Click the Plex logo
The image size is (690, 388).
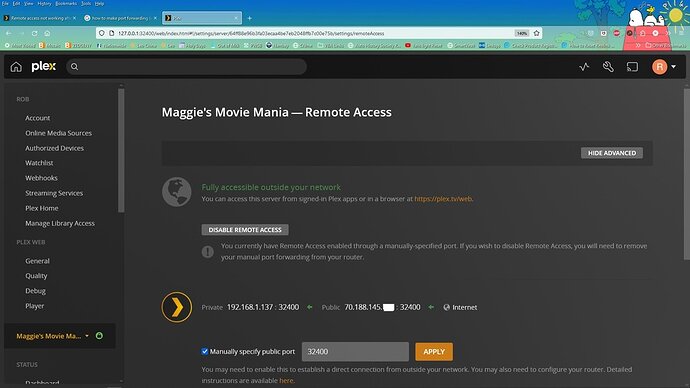[44, 66]
